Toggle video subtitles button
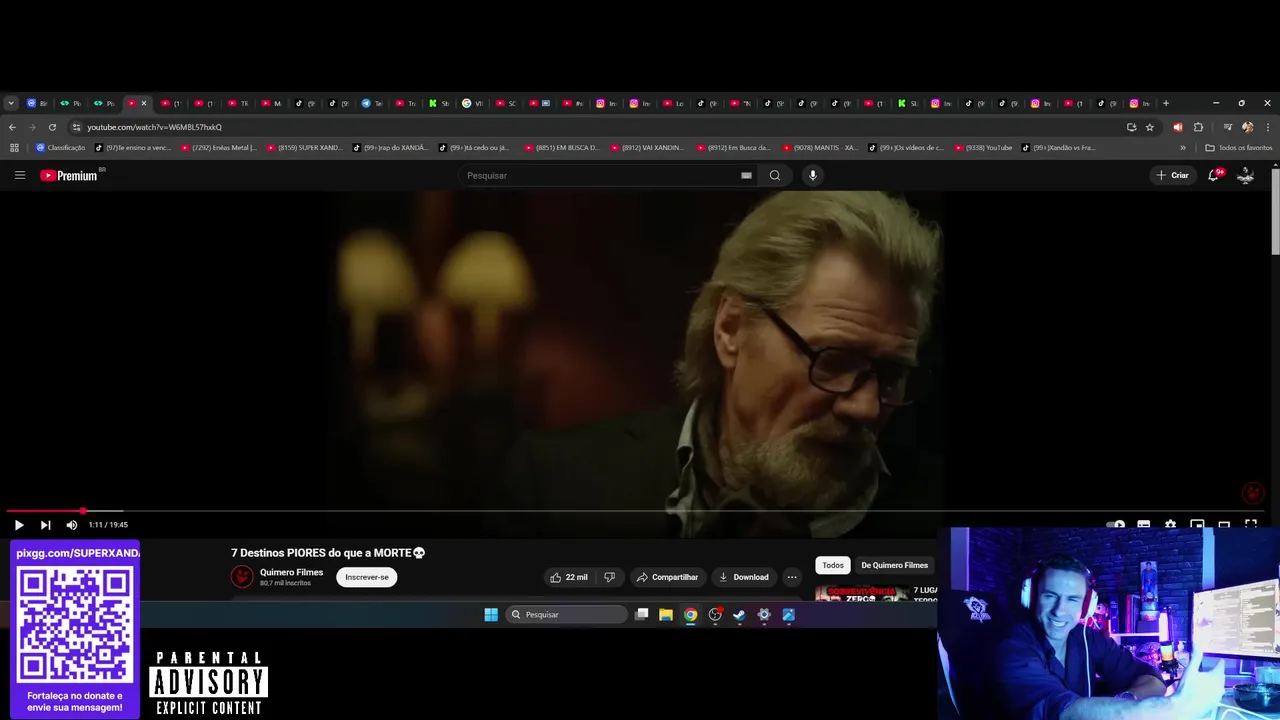 tap(1143, 525)
